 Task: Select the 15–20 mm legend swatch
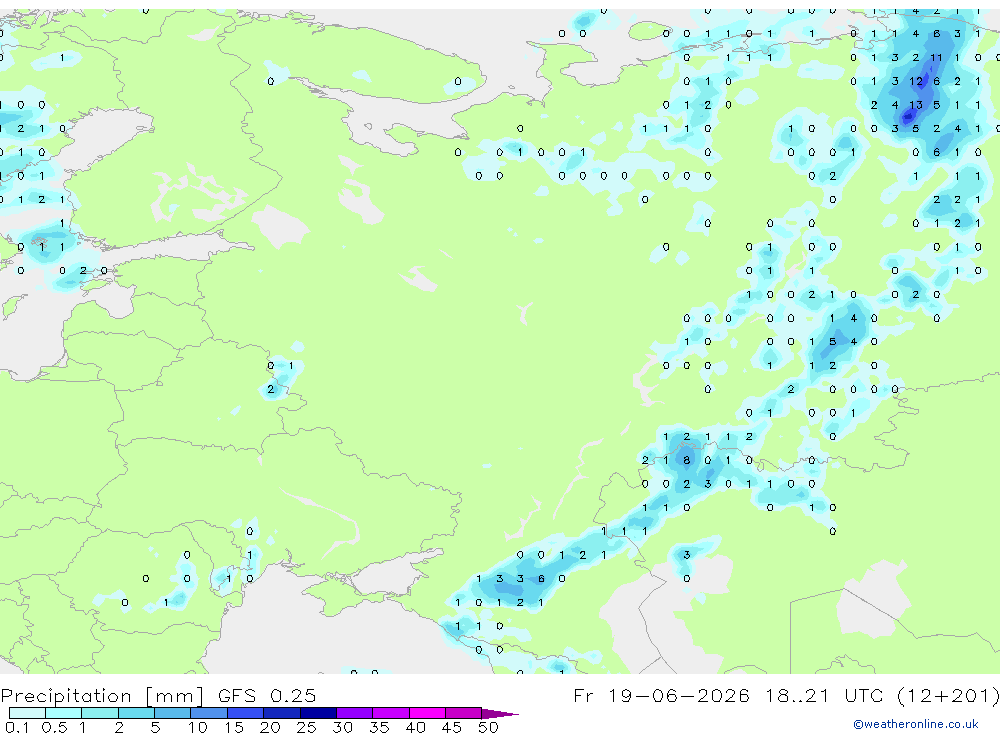245,713
